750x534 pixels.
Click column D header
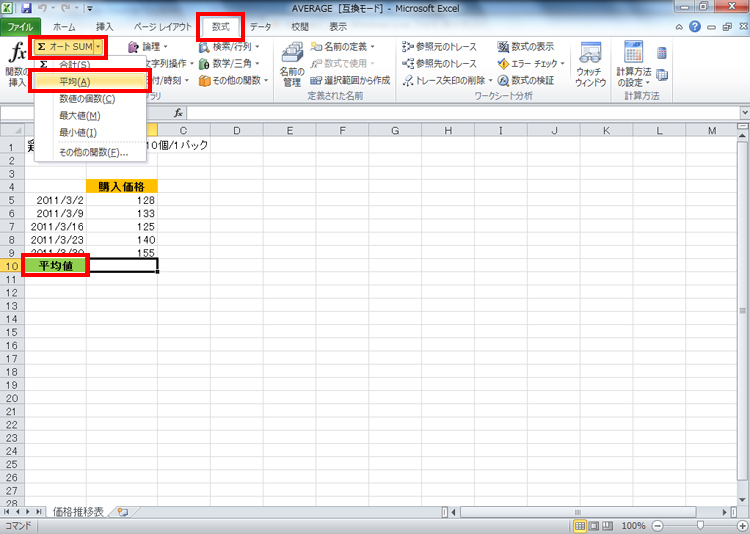tap(236, 131)
